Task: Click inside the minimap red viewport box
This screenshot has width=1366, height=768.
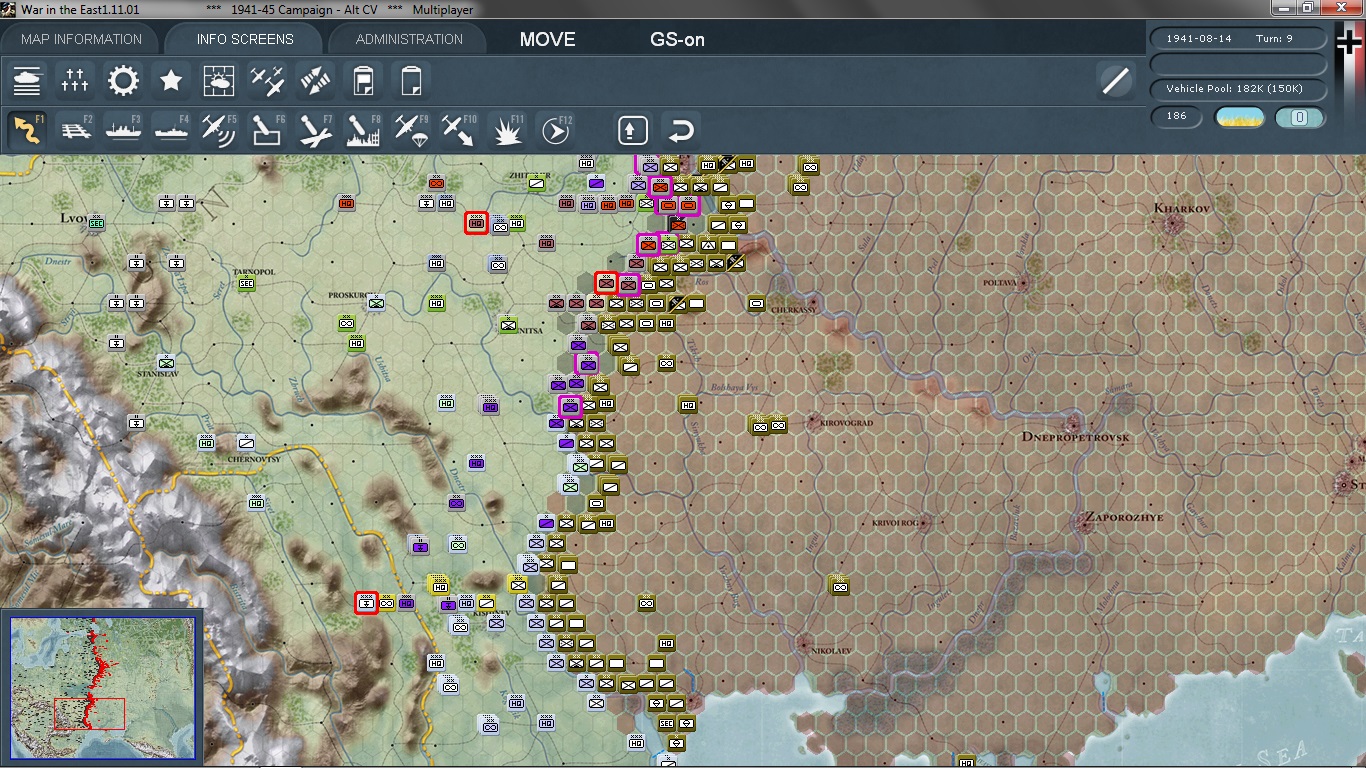Action: coord(89,713)
